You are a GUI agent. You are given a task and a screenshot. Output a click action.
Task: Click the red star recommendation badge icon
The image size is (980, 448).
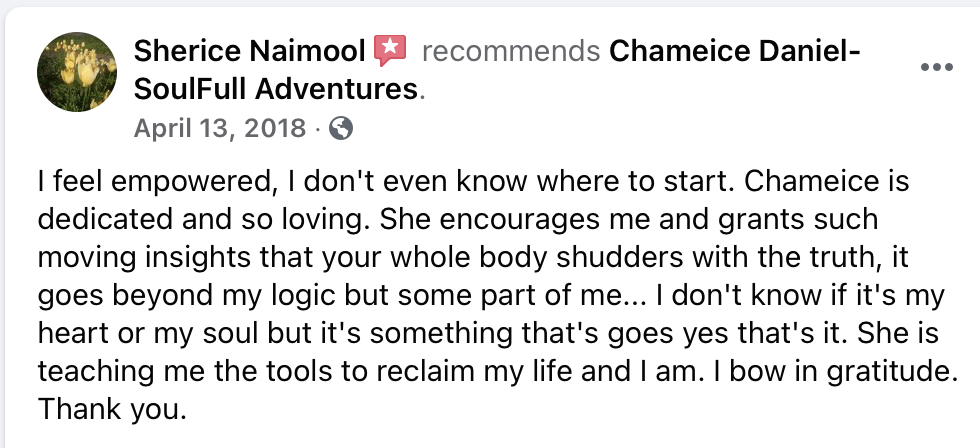(390, 51)
